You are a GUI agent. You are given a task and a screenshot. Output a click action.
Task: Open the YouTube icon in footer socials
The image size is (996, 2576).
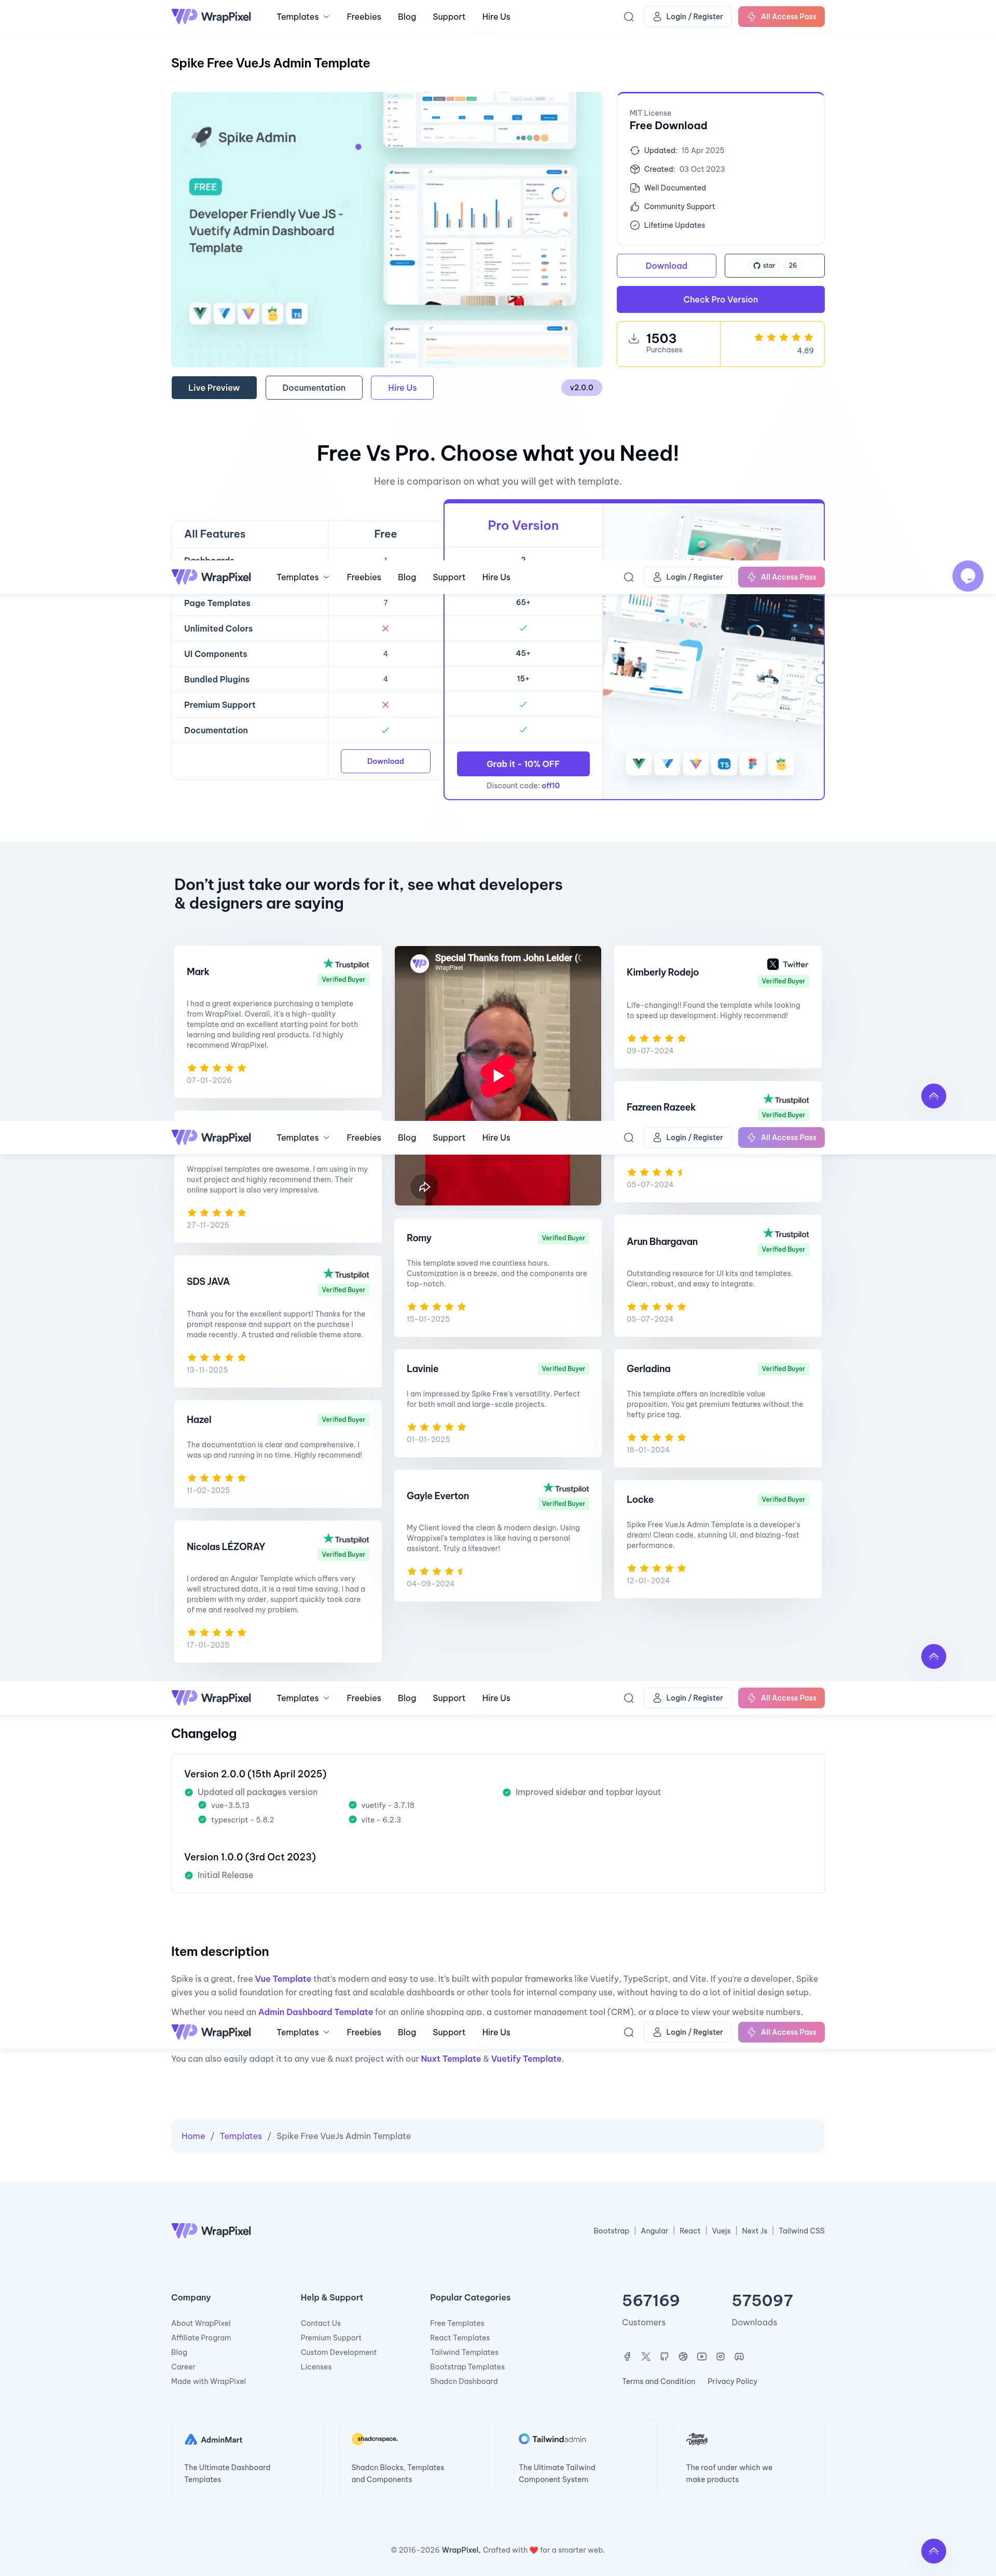tap(702, 2356)
